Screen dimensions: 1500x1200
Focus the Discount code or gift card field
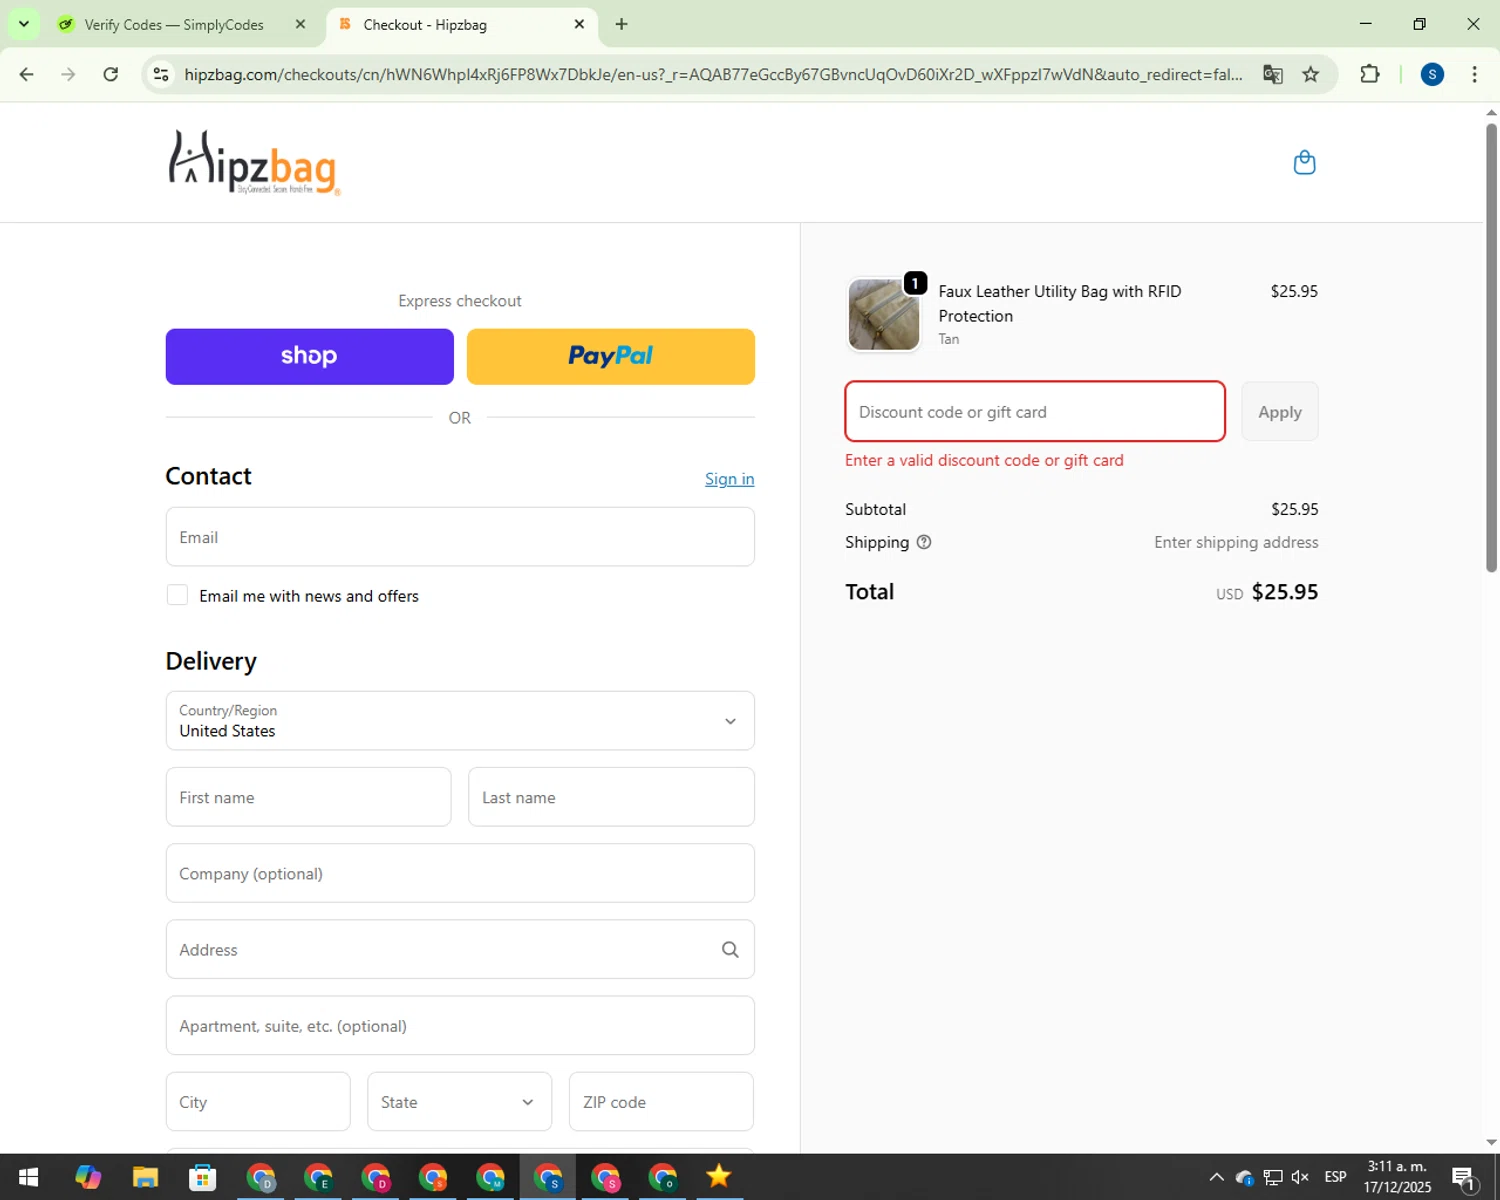pos(1035,411)
